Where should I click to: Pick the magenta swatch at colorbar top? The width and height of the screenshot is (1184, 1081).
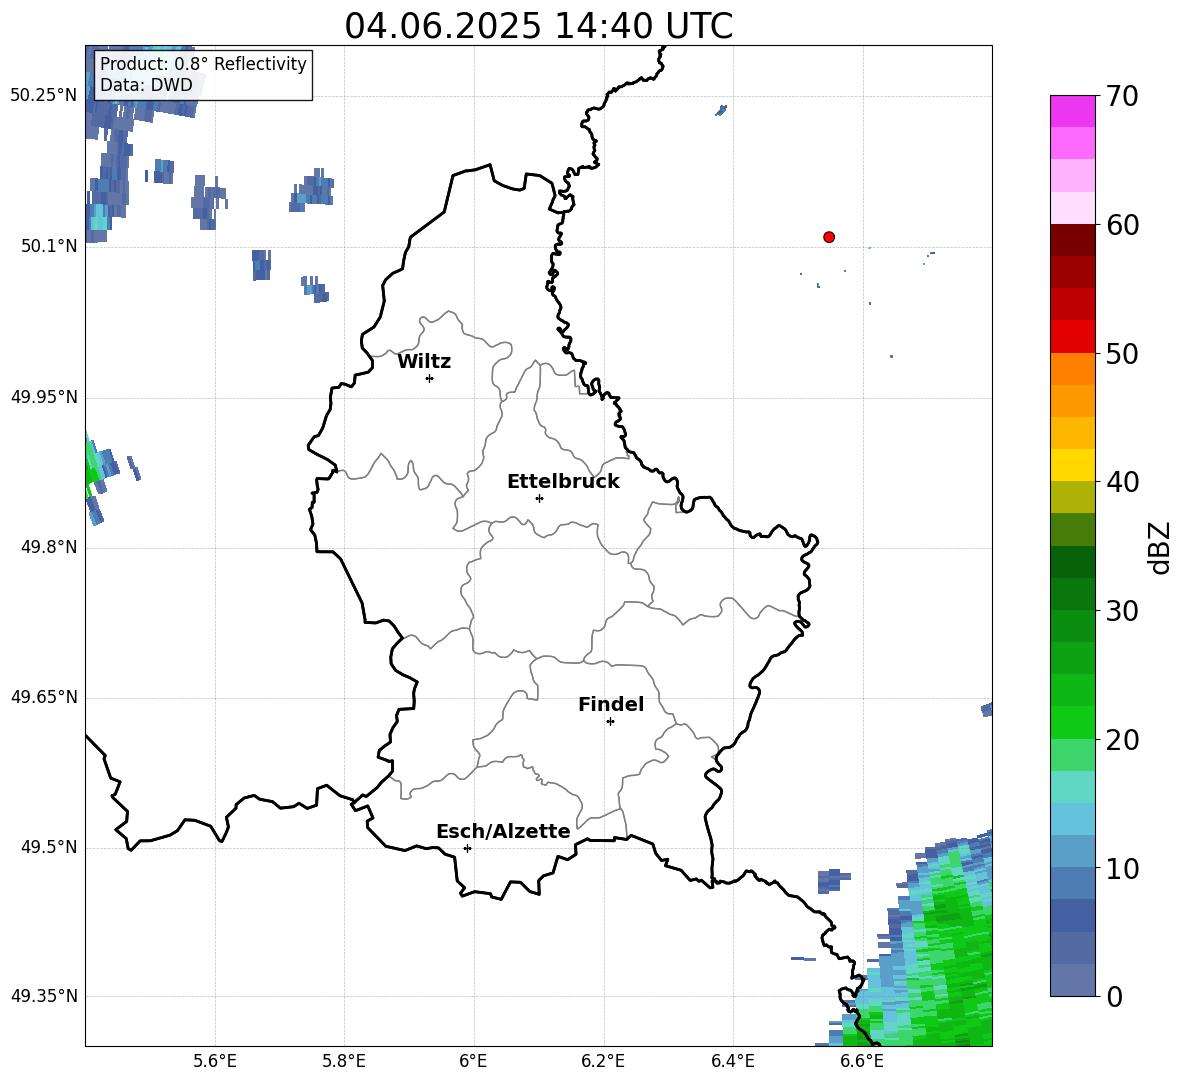1072,112
